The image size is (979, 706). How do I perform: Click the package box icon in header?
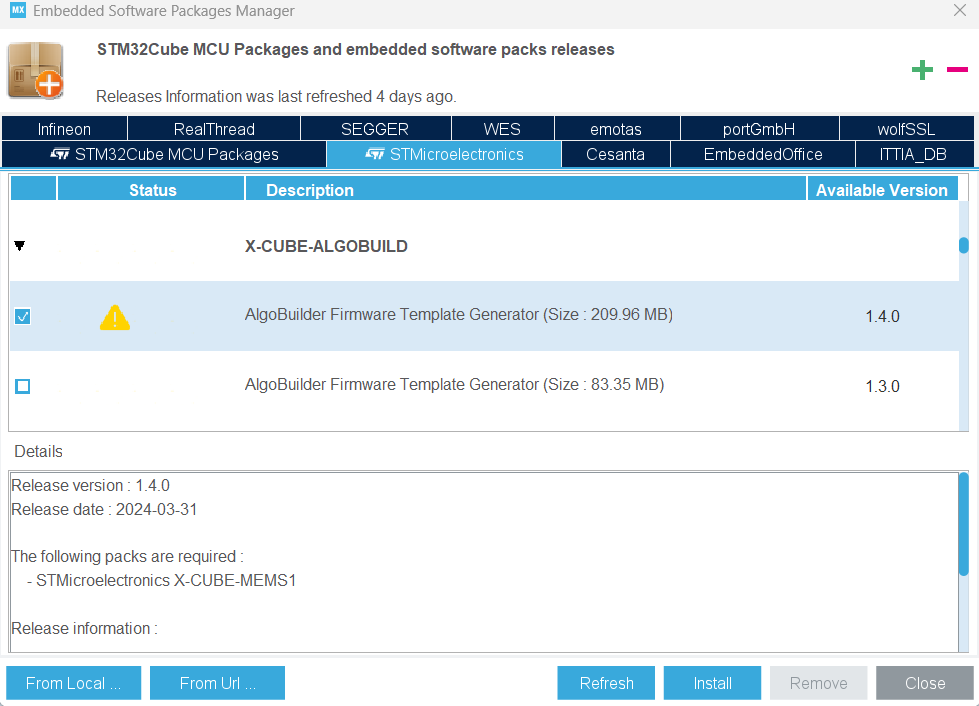36,70
